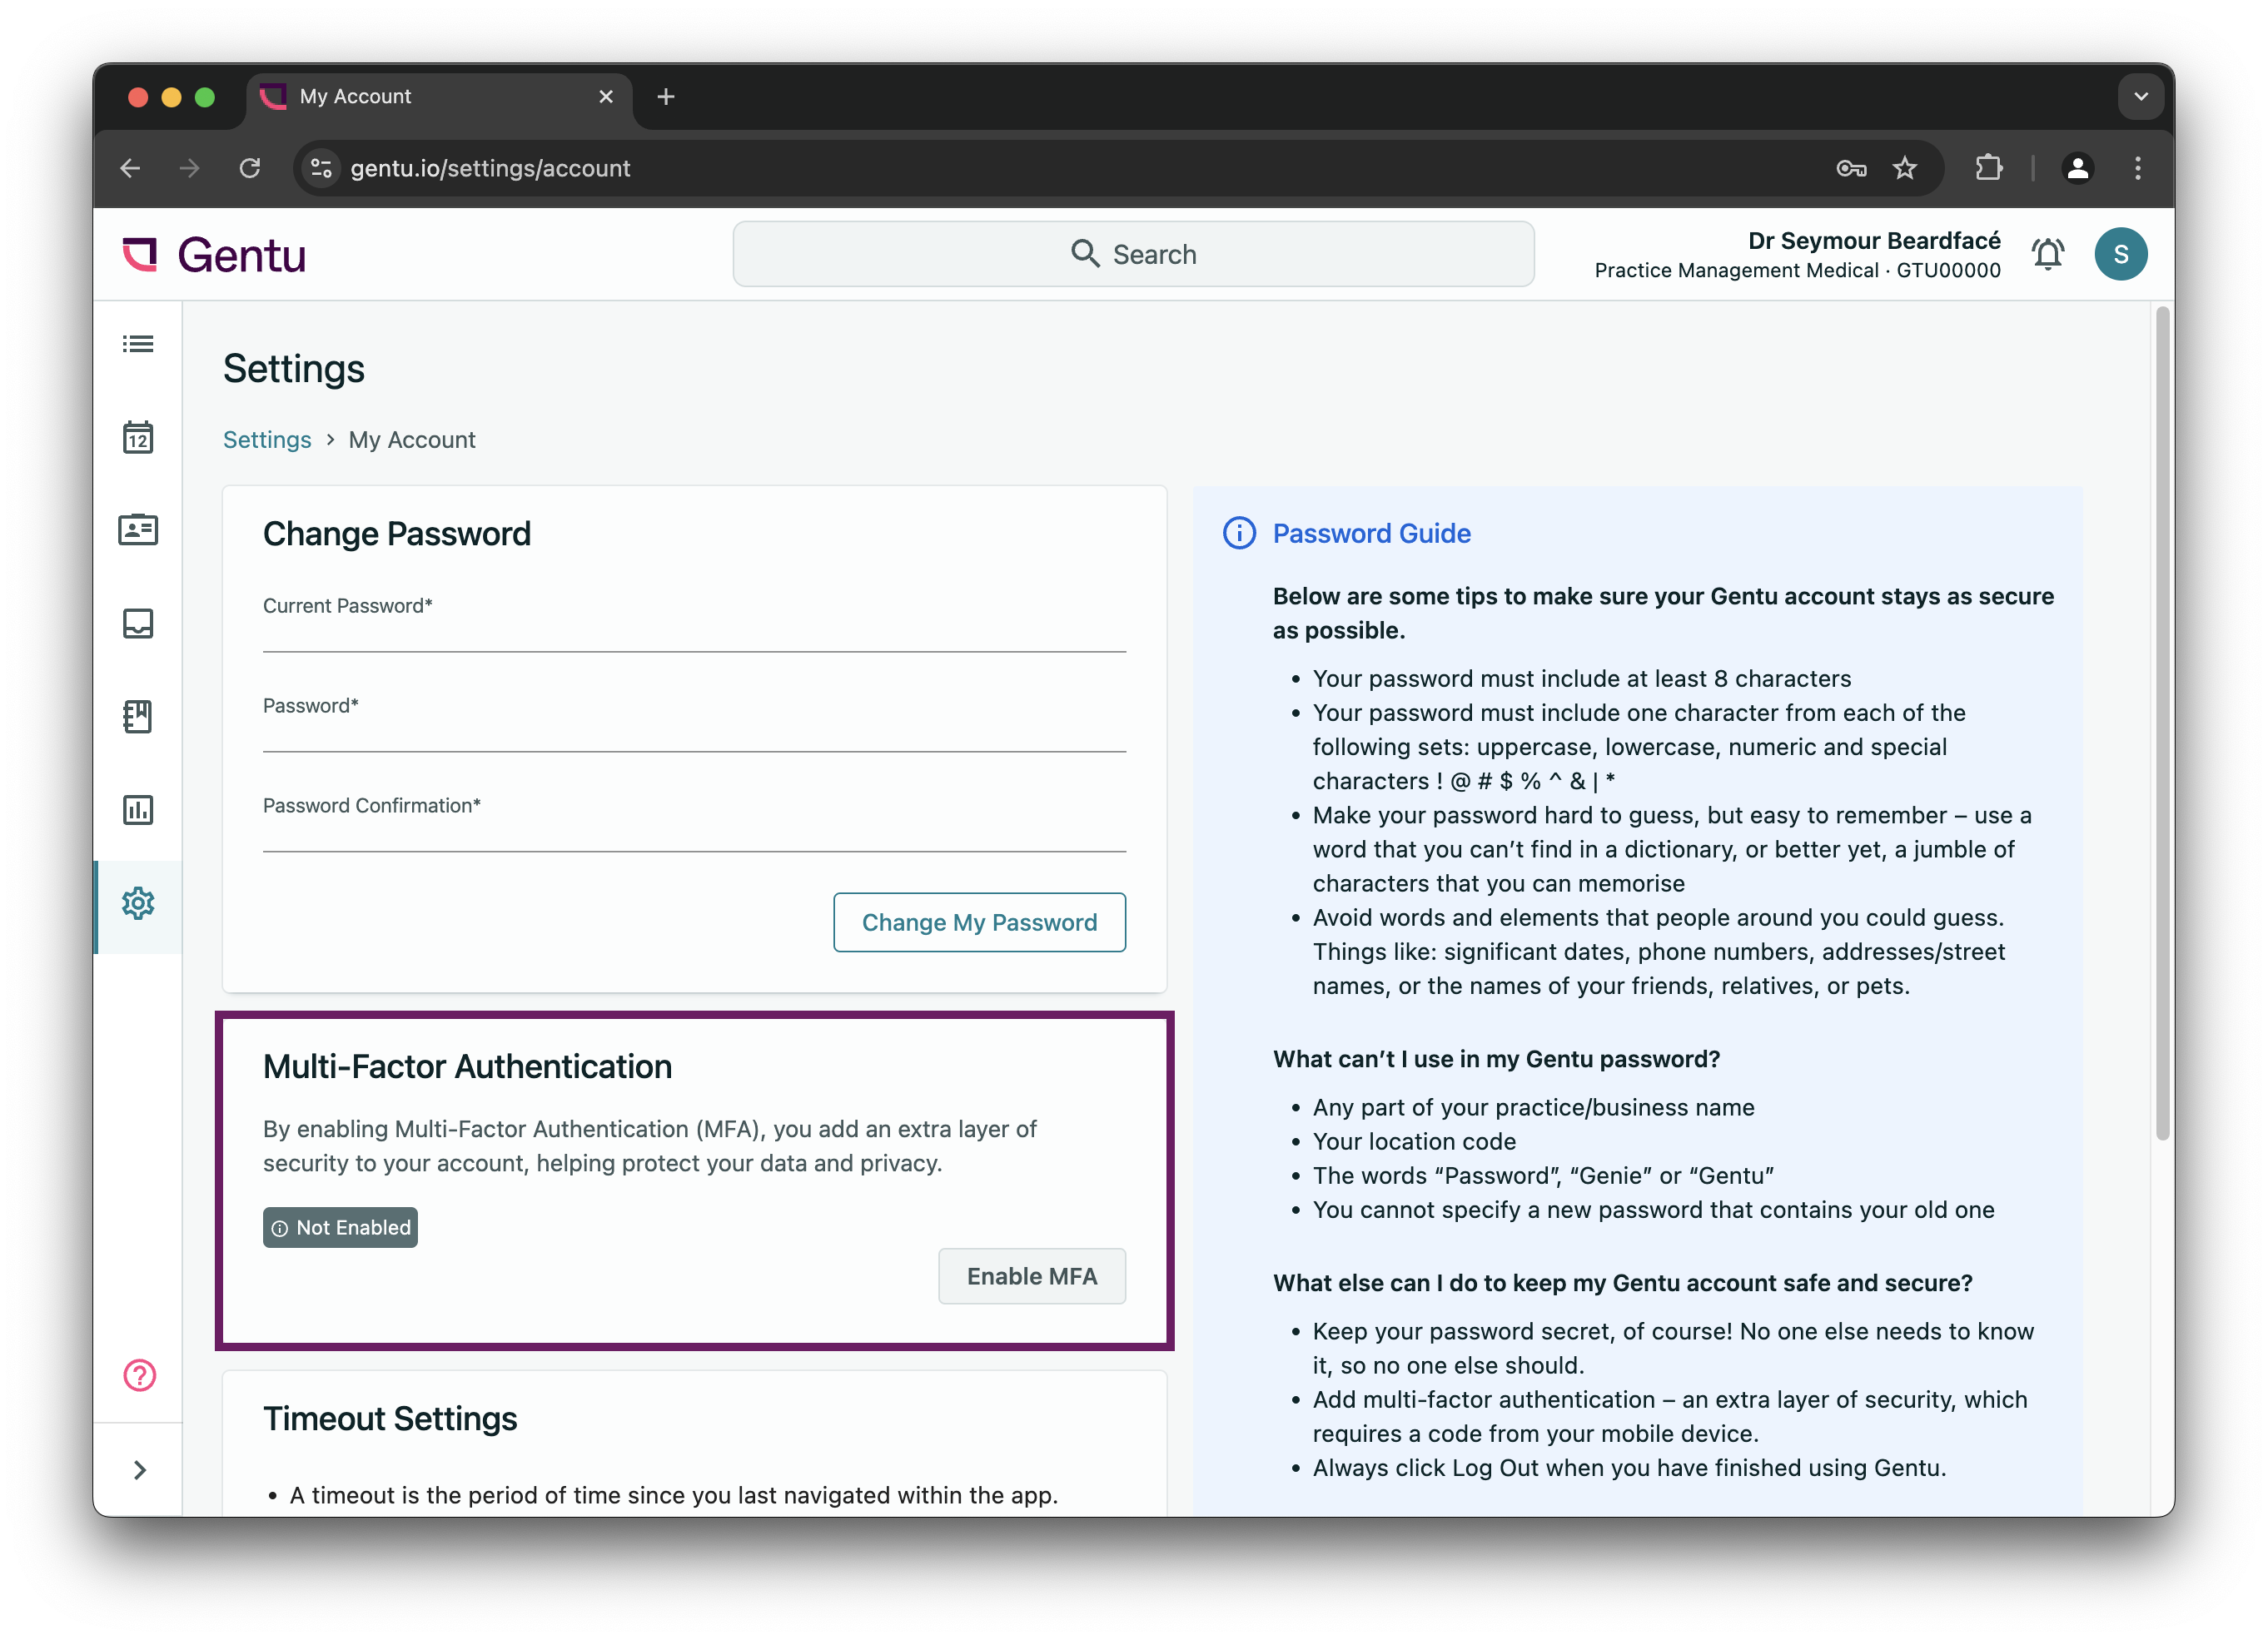Enable MFA for the account
Viewport: 2268px width, 1640px height.
[1032, 1276]
